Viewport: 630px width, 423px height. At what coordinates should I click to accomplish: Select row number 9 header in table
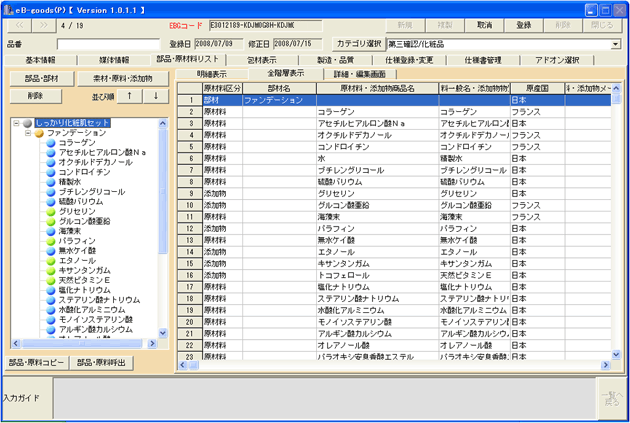point(190,194)
